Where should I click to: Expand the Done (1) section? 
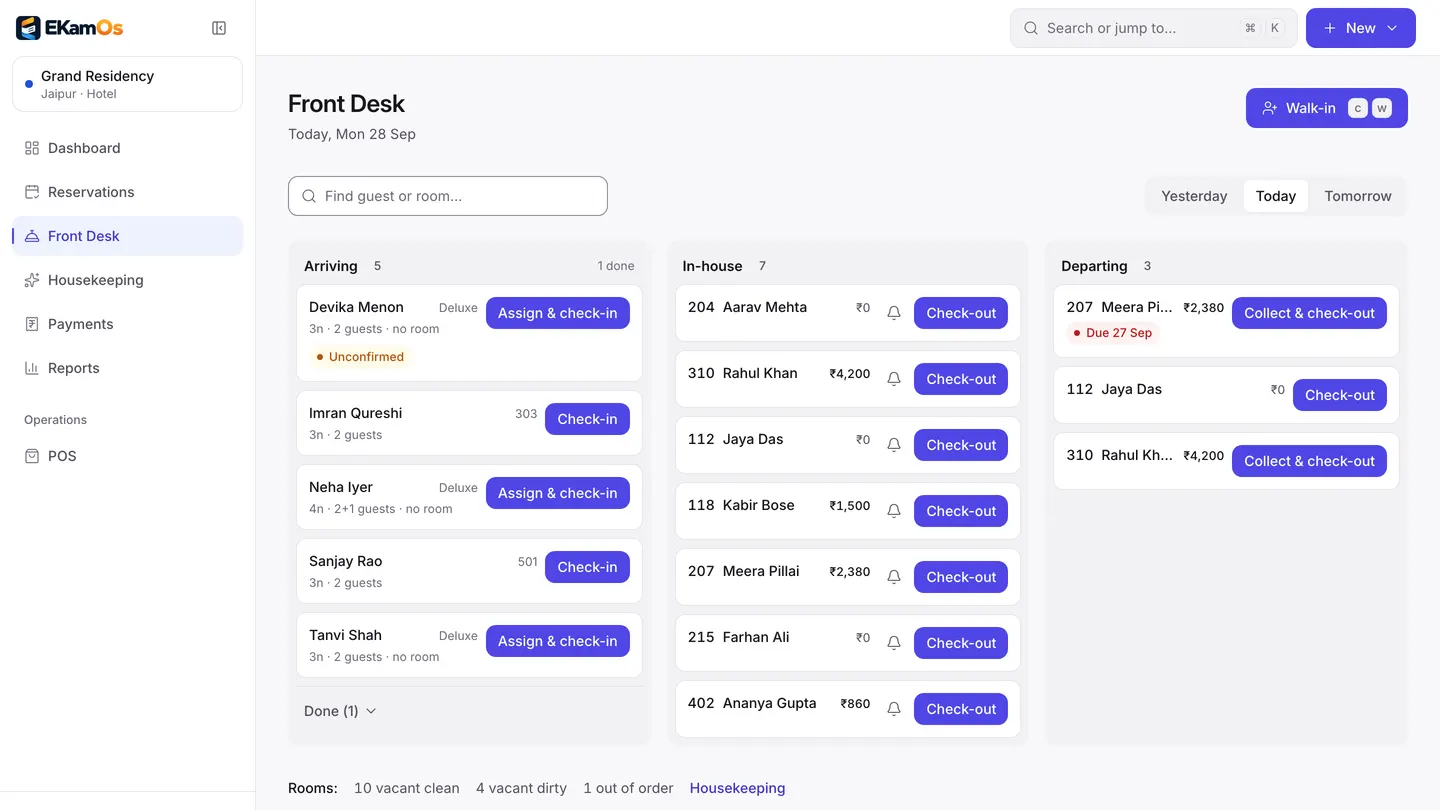340,711
